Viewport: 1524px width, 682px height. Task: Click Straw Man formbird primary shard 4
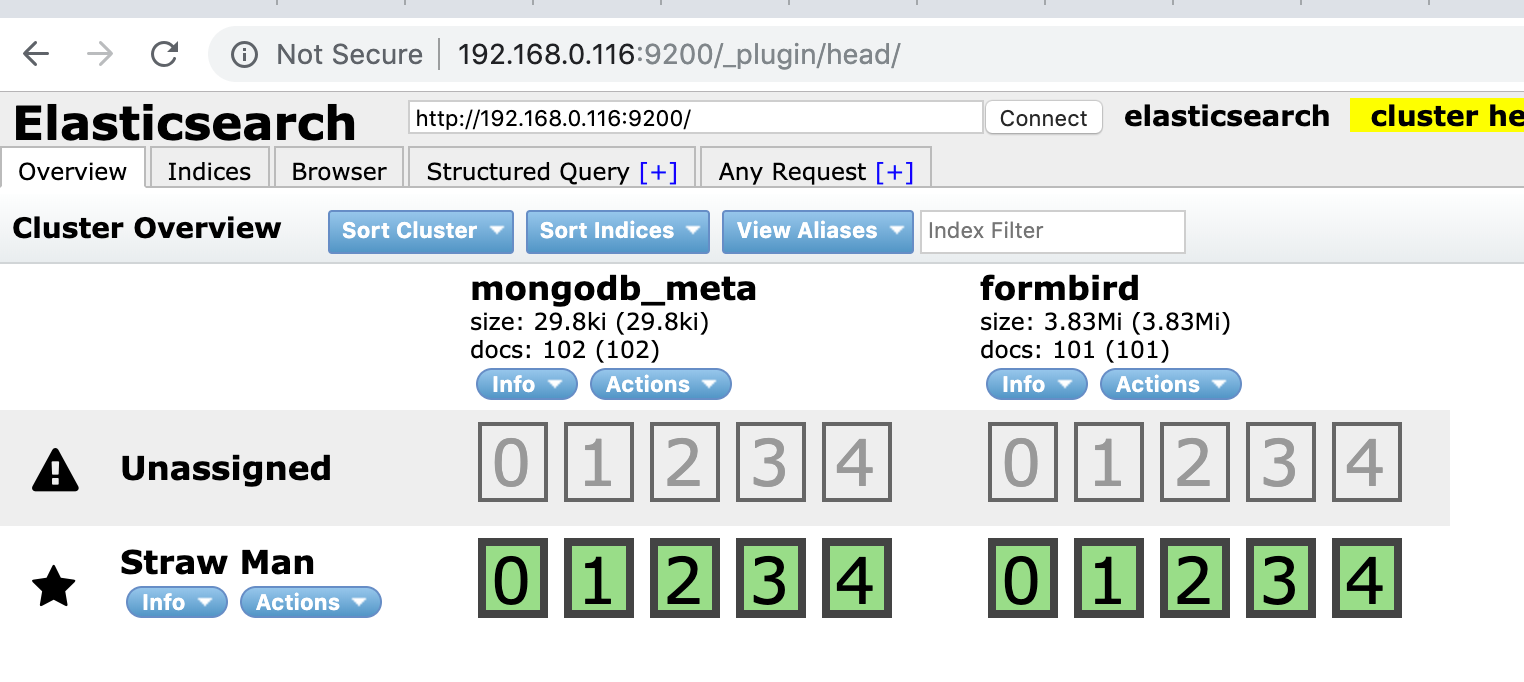tap(1366, 578)
